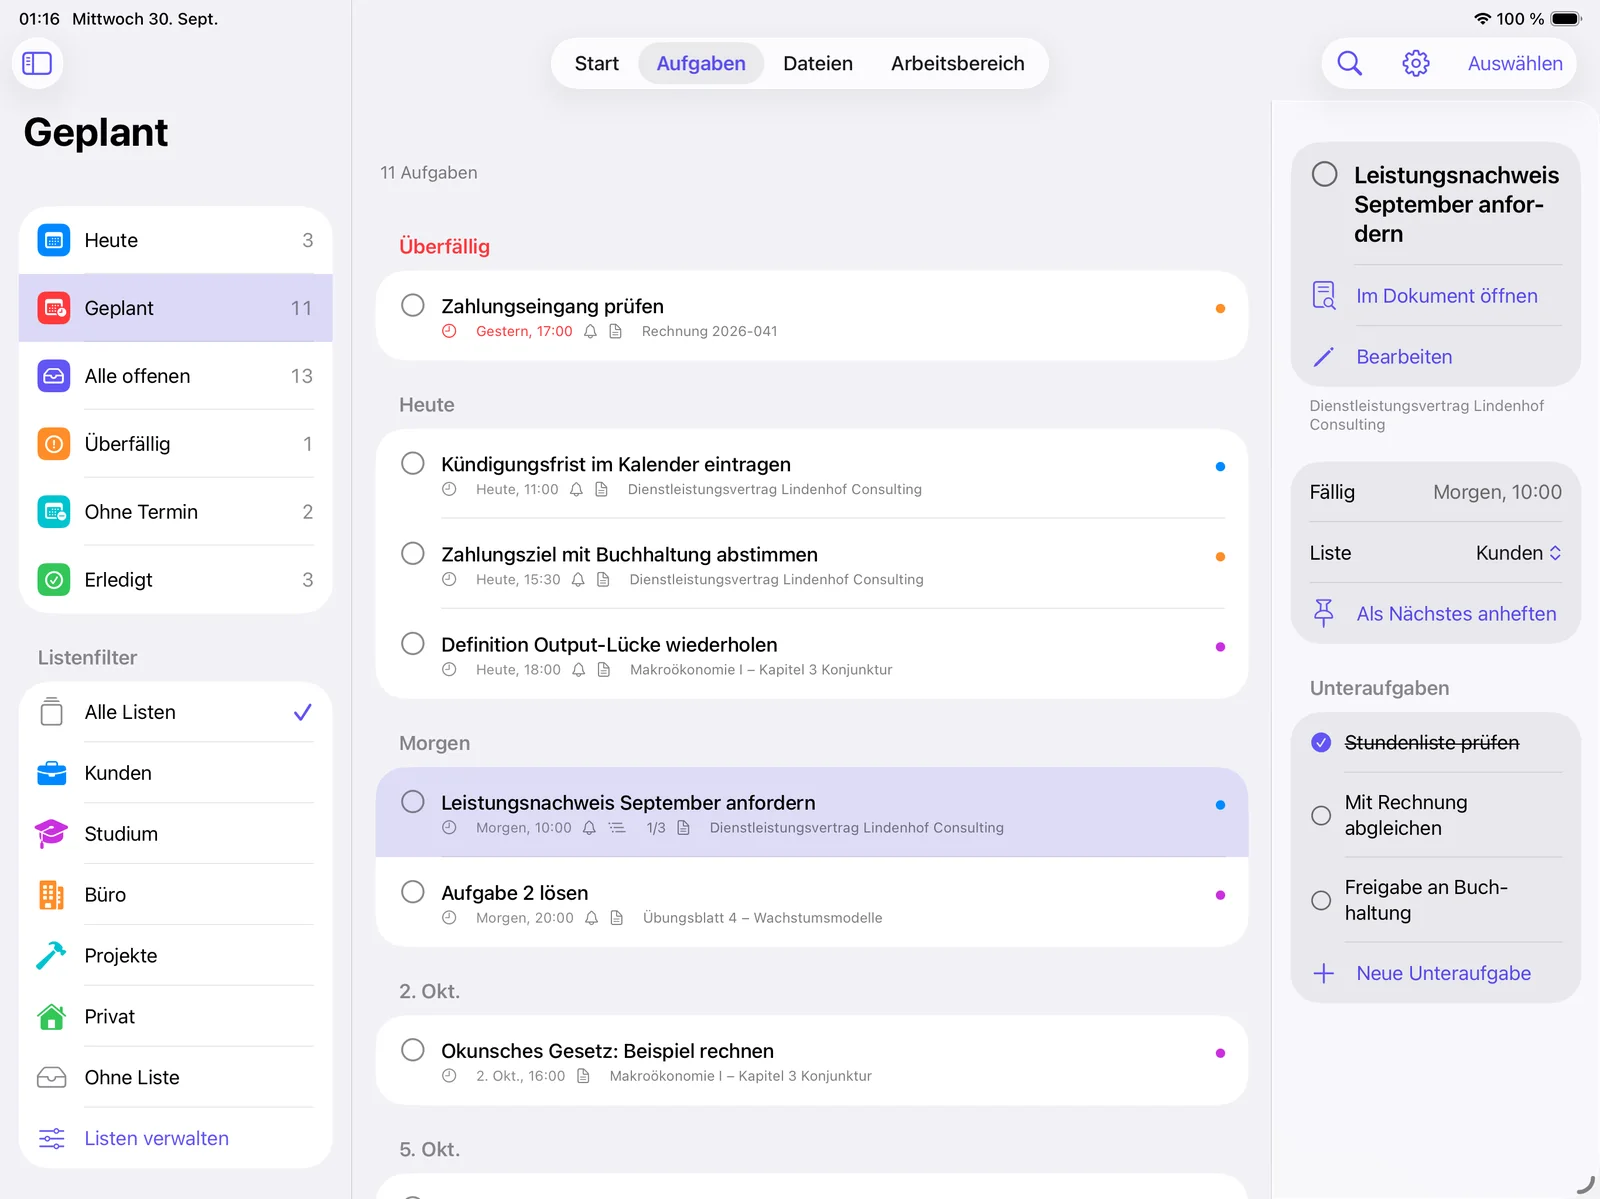Screen dimensions: 1600x1199
Task: Open the Im Dokument öffnen icon
Action: (1324, 295)
